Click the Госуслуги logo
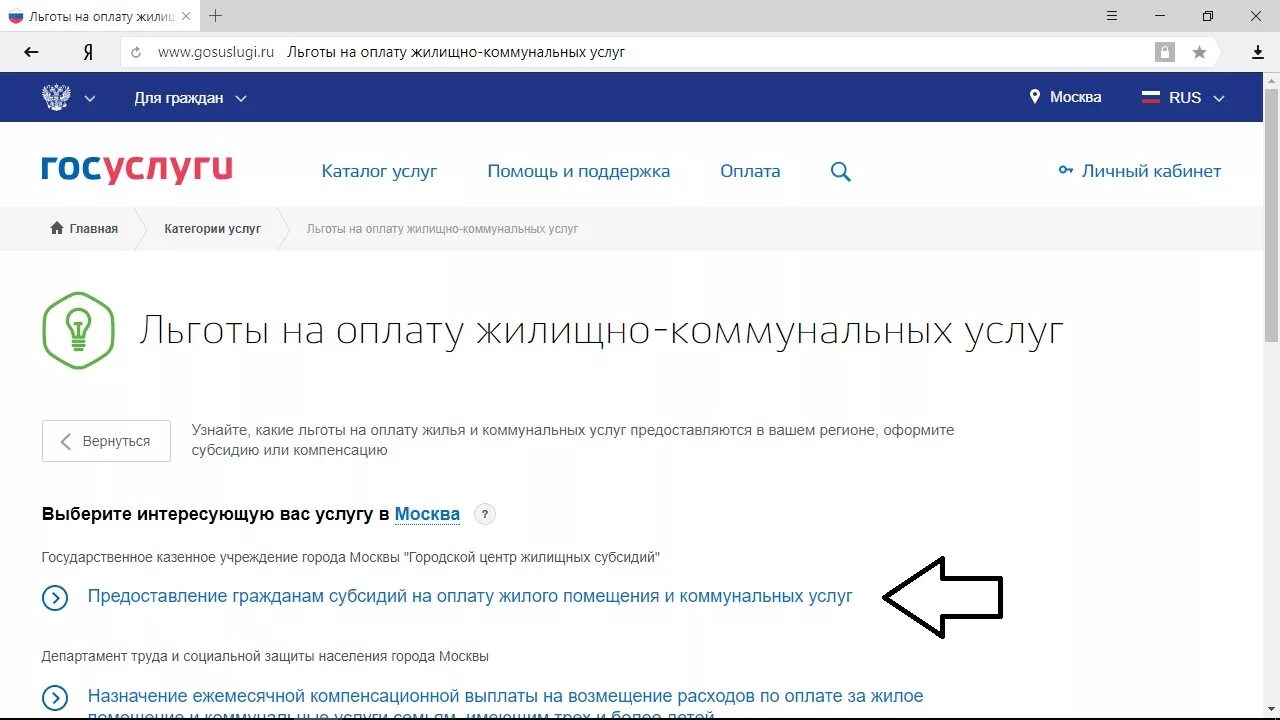The width and height of the screenshot is (1280, 720). (x=137, y=169)
